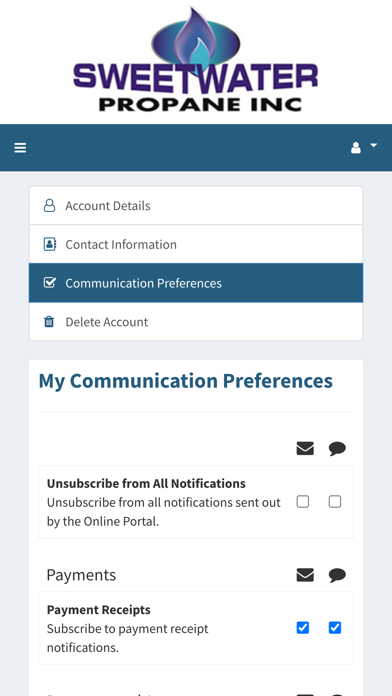The width and height of the screenshot is (392, 696).
Task: Click the user profile icon
Action: tap(356, 148)
